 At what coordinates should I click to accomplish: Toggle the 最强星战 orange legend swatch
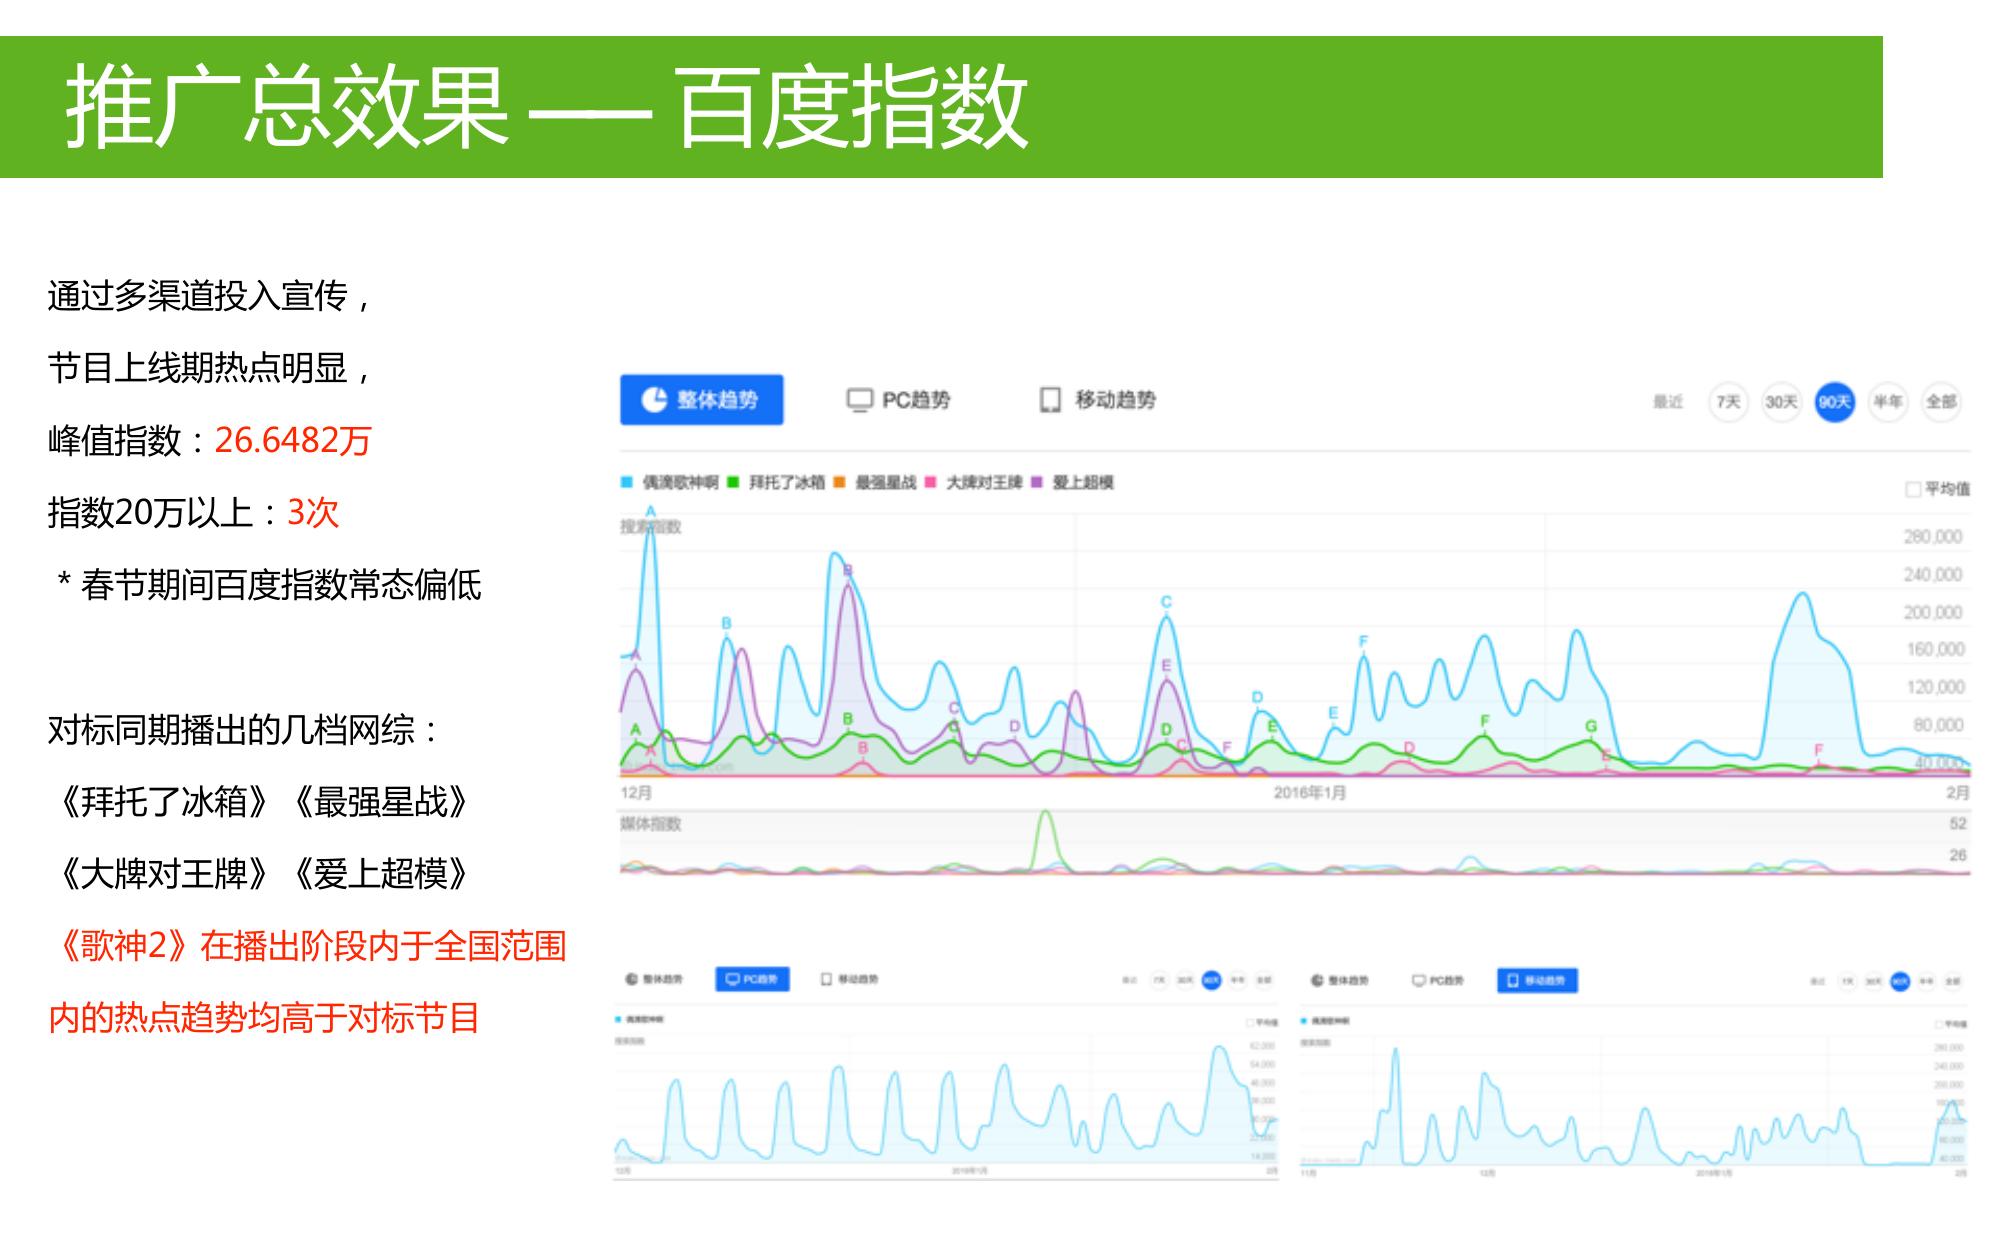point(839,482)
